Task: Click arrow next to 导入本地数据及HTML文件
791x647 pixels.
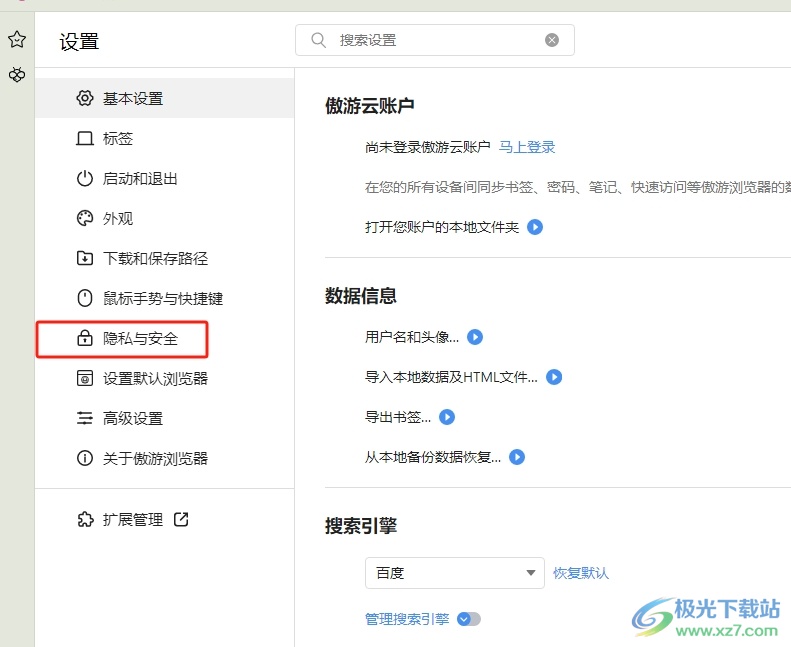Action: pyautogui.click(x=554, y=377)
